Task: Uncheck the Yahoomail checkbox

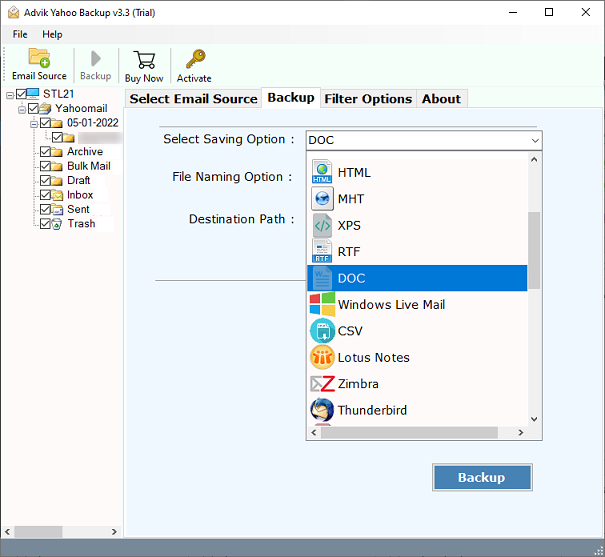Action: click(x=33, y=108)
